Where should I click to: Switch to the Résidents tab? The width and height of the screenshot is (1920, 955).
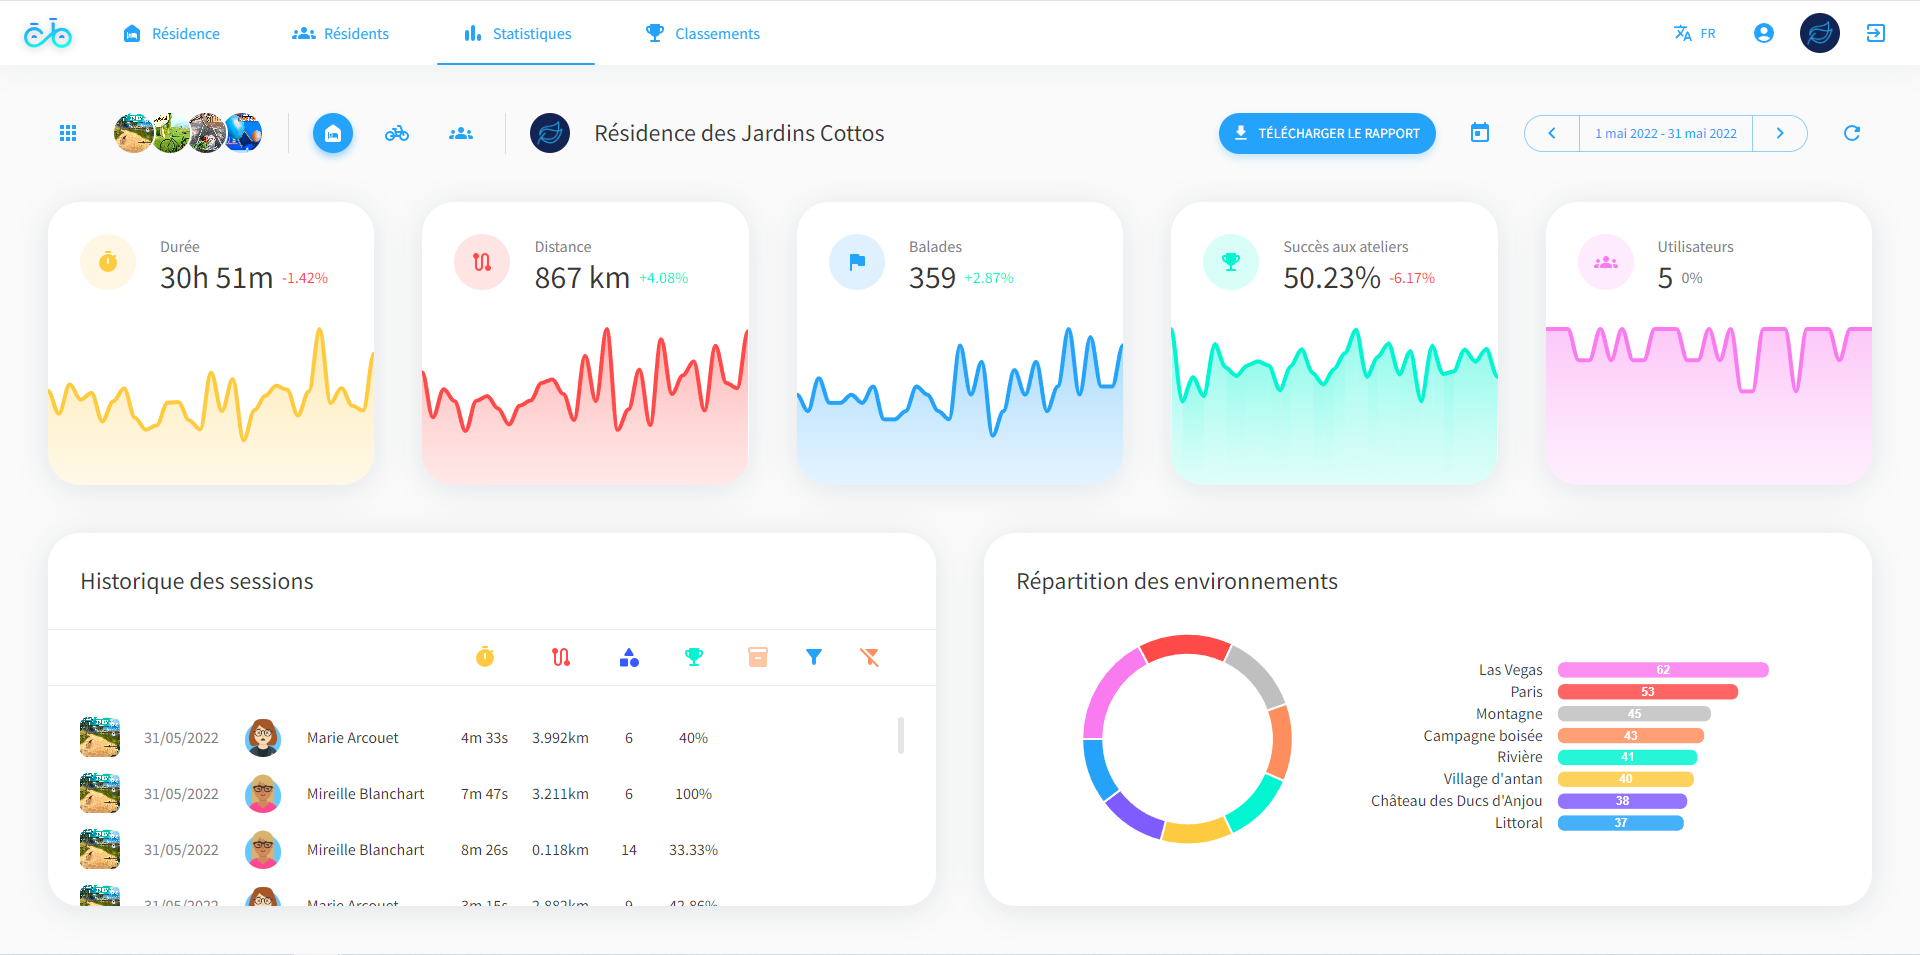coord(340,33)
